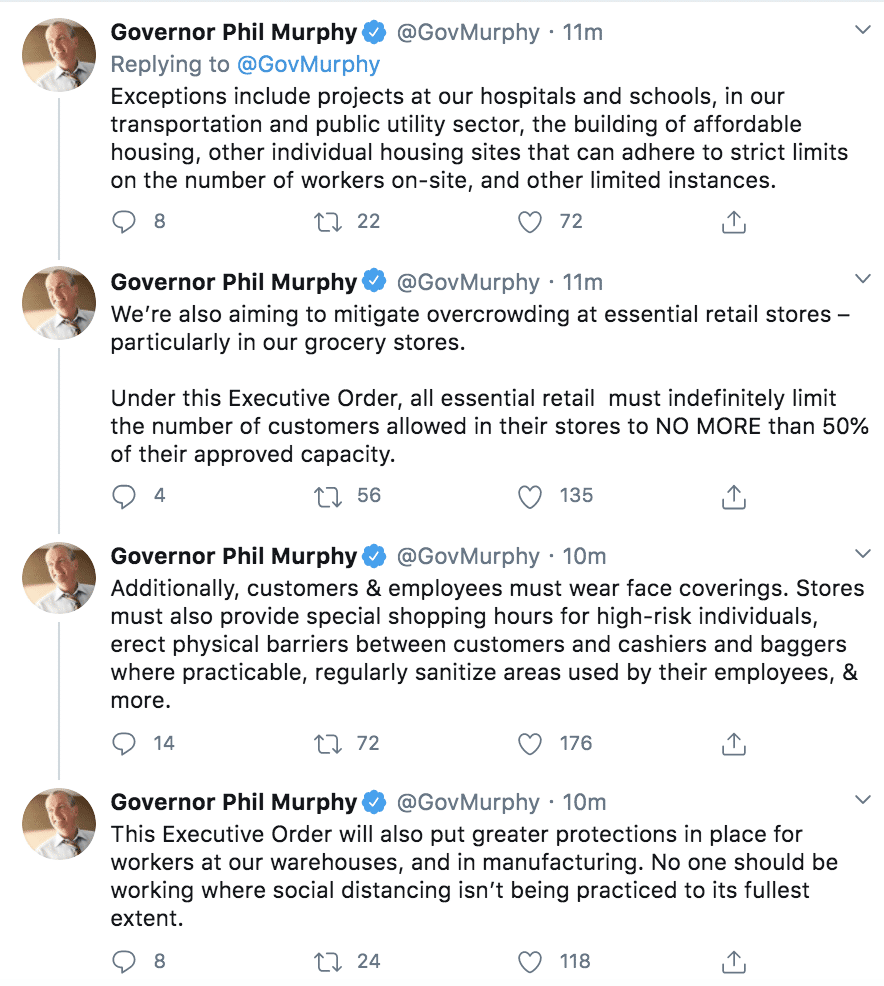Open Governor Phil Murphy avatar on first tweet
This screenshot has height=986, width=884.
[x=59, y=55]
